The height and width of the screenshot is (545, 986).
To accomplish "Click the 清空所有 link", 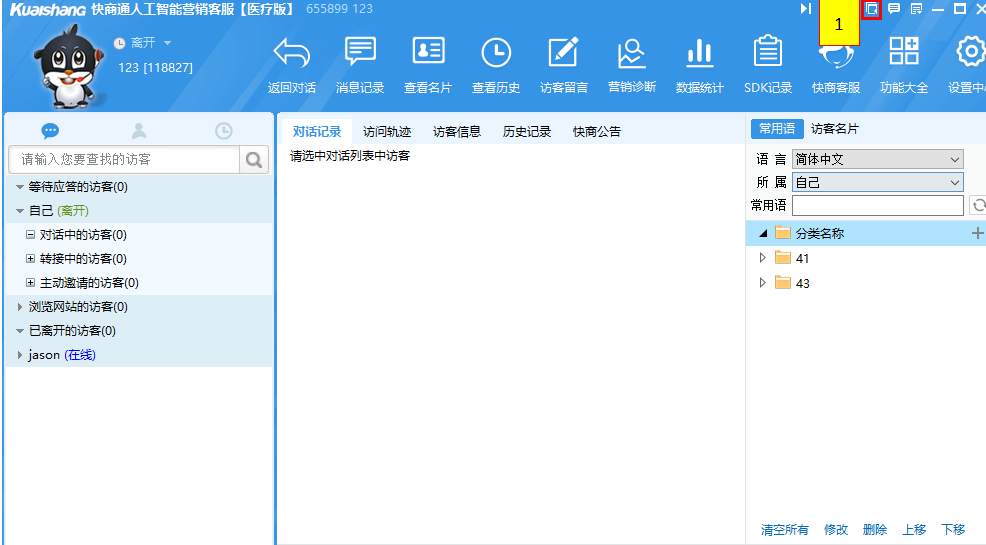I will click(784, 530).
